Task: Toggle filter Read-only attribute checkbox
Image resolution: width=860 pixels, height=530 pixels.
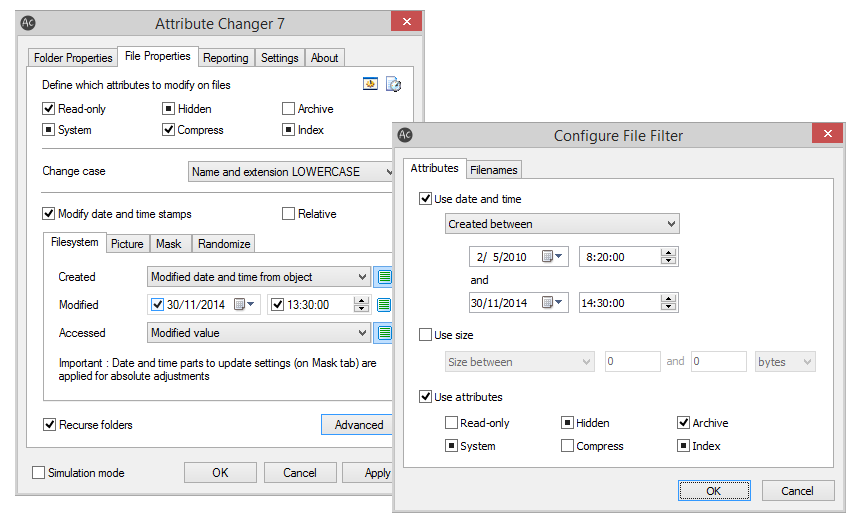Action: [451, 422]
